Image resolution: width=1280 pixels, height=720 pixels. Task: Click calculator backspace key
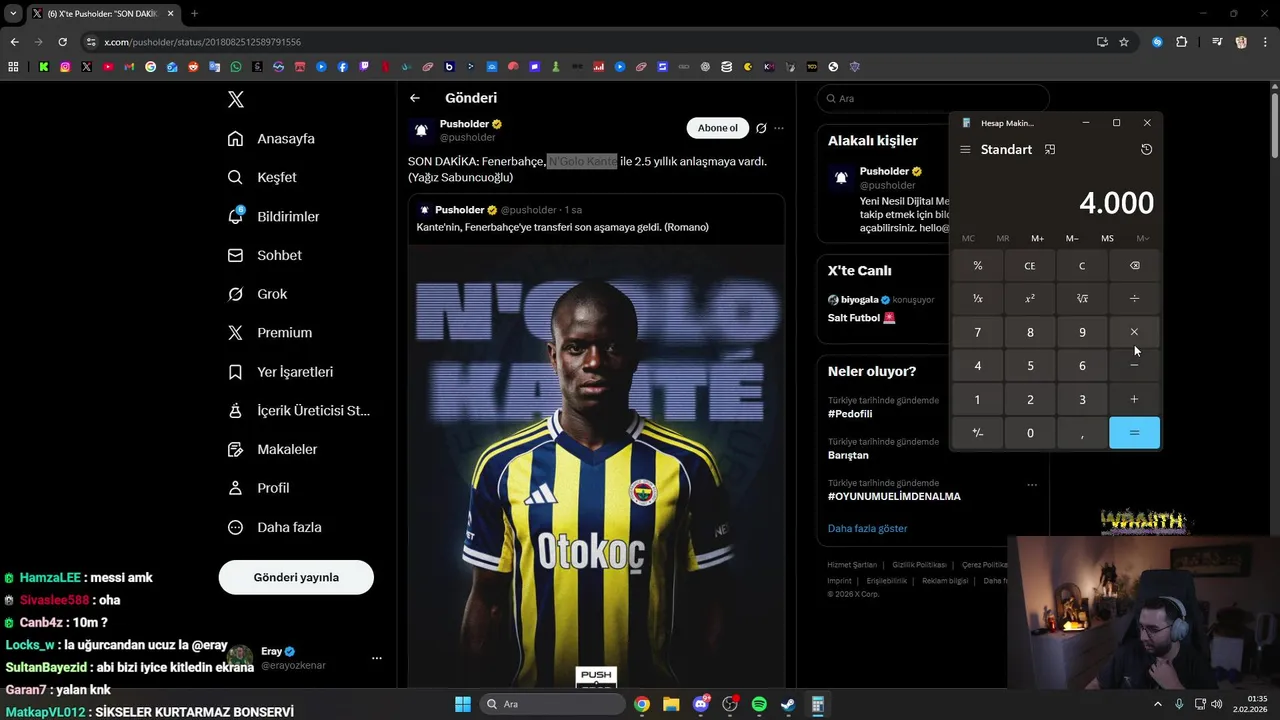click(x=1134, y=266)
